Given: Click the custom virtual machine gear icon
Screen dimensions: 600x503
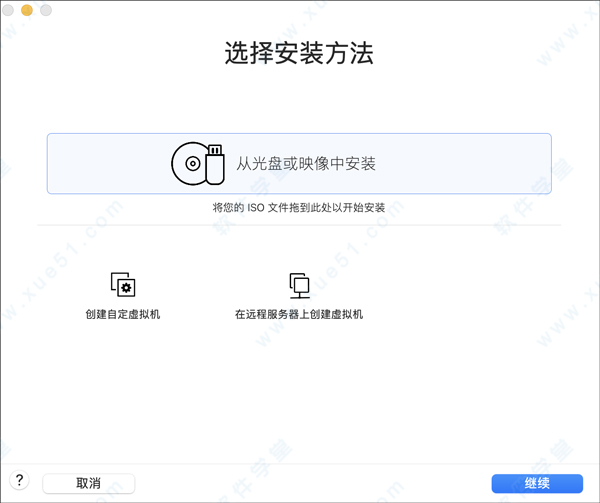Looking at the screenshot, I should click(x=123, y=284).
